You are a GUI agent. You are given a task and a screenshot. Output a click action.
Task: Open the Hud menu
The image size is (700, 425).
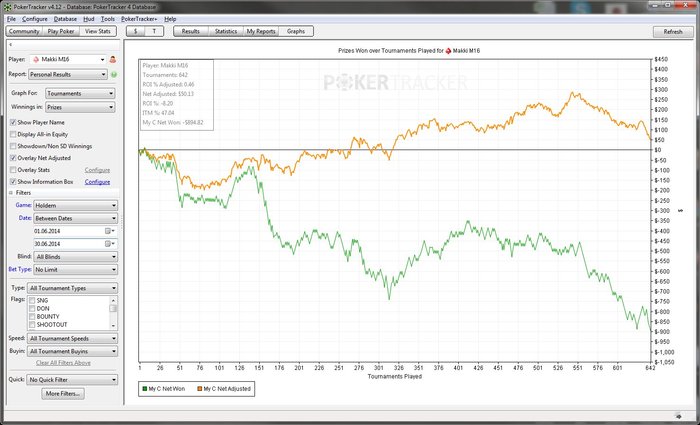coord(89,19)
